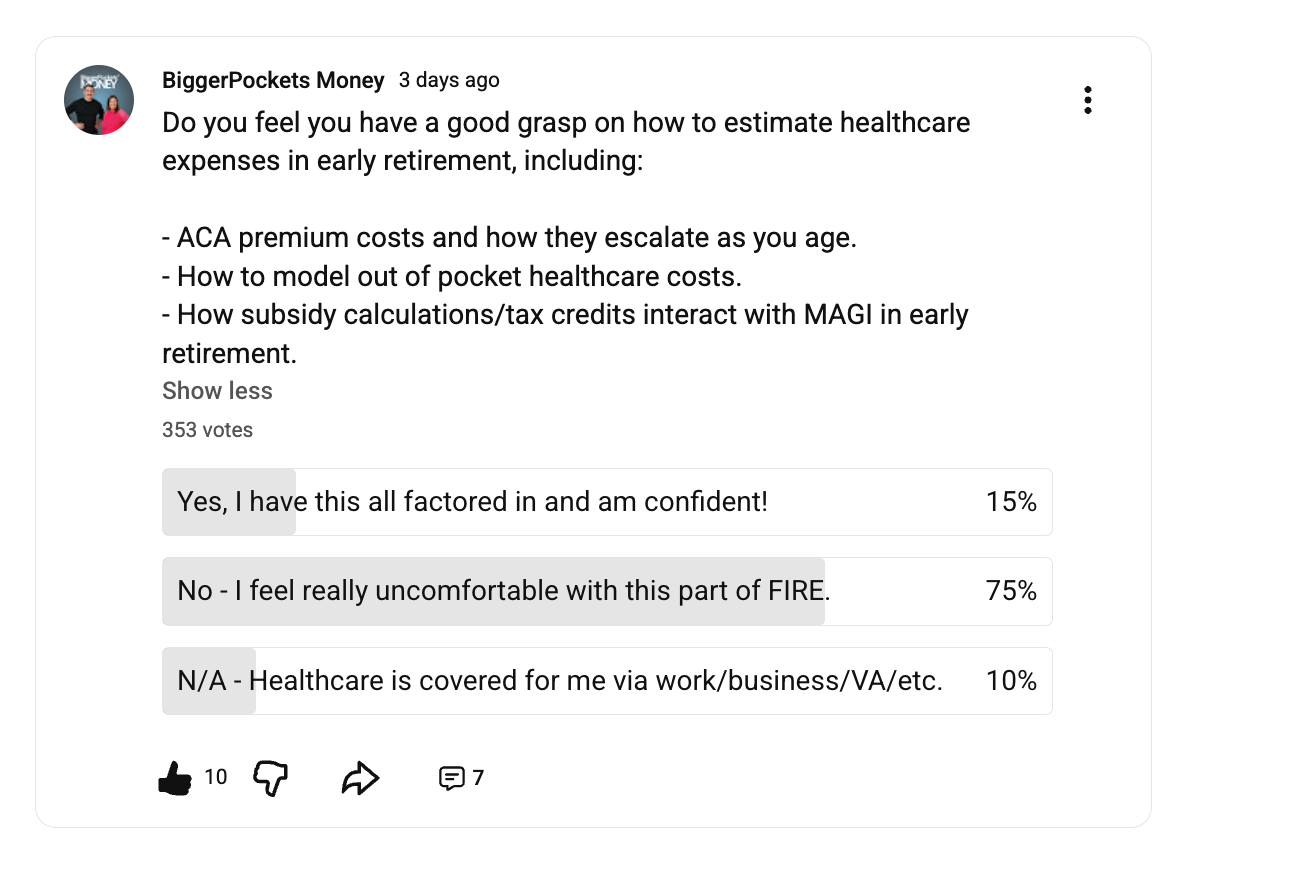Vote 'N/A - Healthcare is covered for me'
The width and height of the screenshot is (1294, 869).
click(x=560, y=681)
